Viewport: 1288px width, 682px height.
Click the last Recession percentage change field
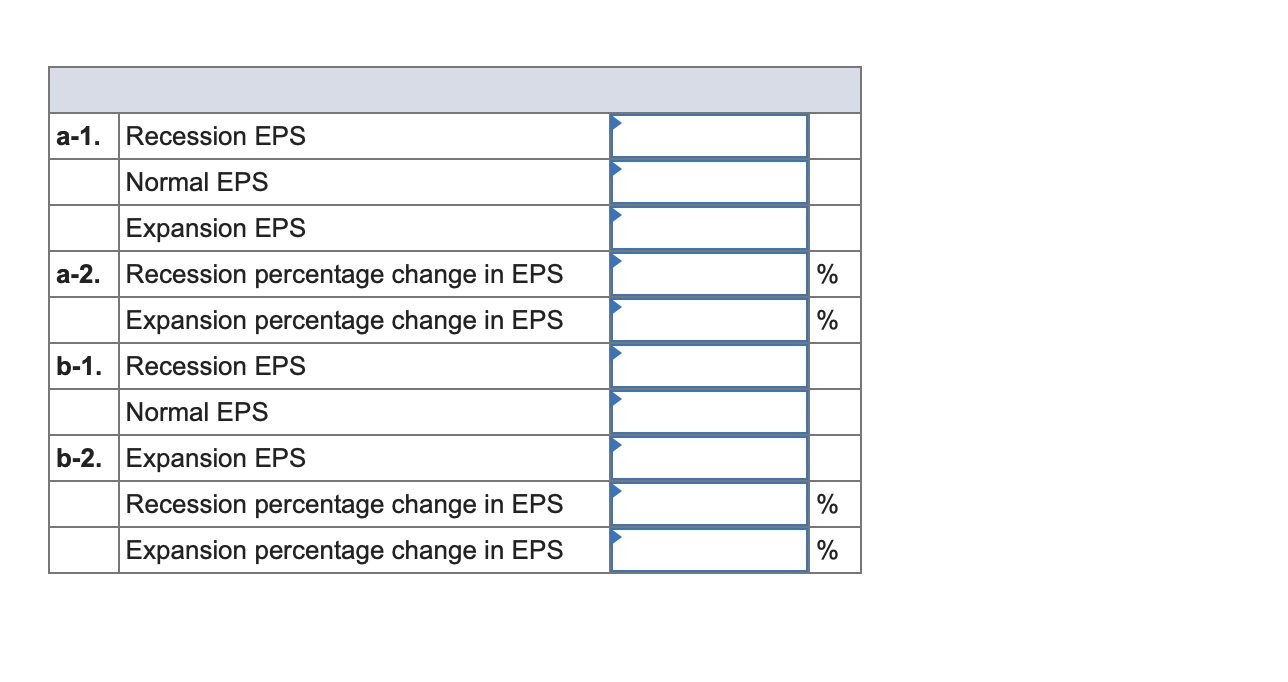(x=710, y=504)
